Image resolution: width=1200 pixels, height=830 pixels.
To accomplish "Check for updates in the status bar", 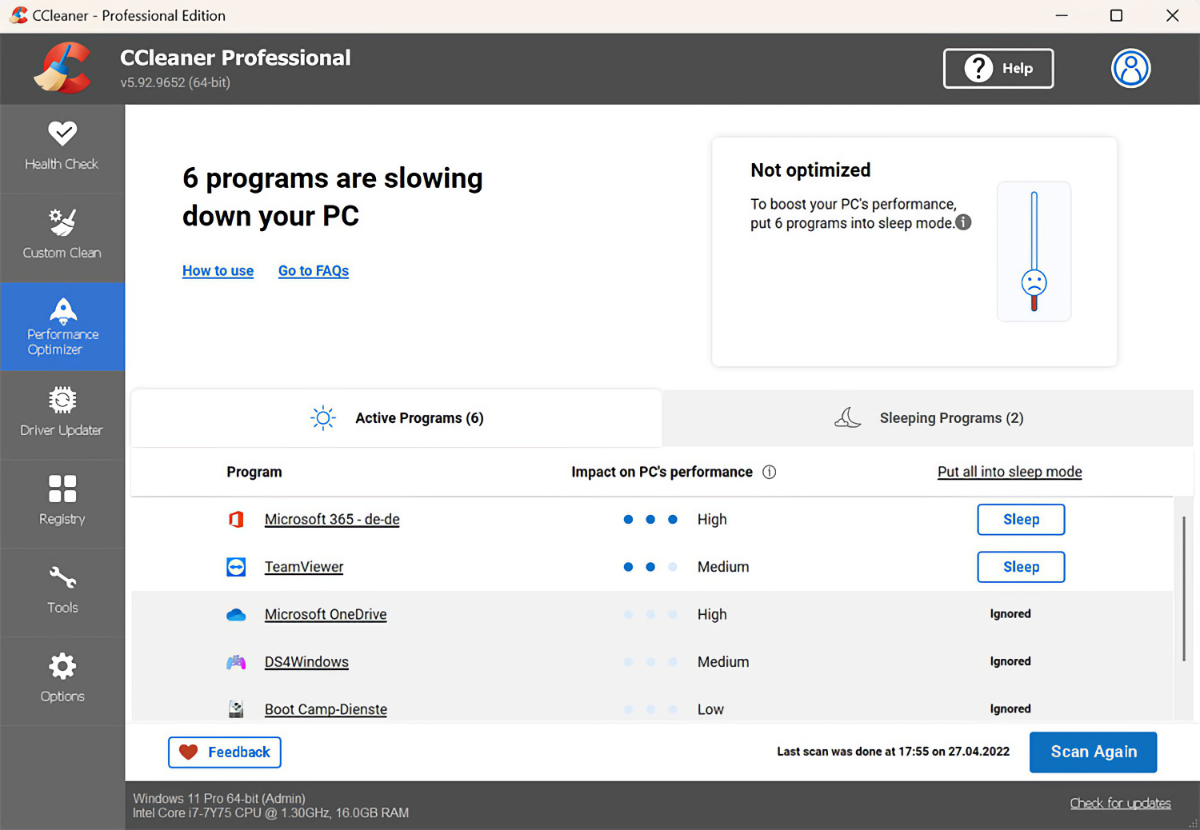I will (1120, 802).
